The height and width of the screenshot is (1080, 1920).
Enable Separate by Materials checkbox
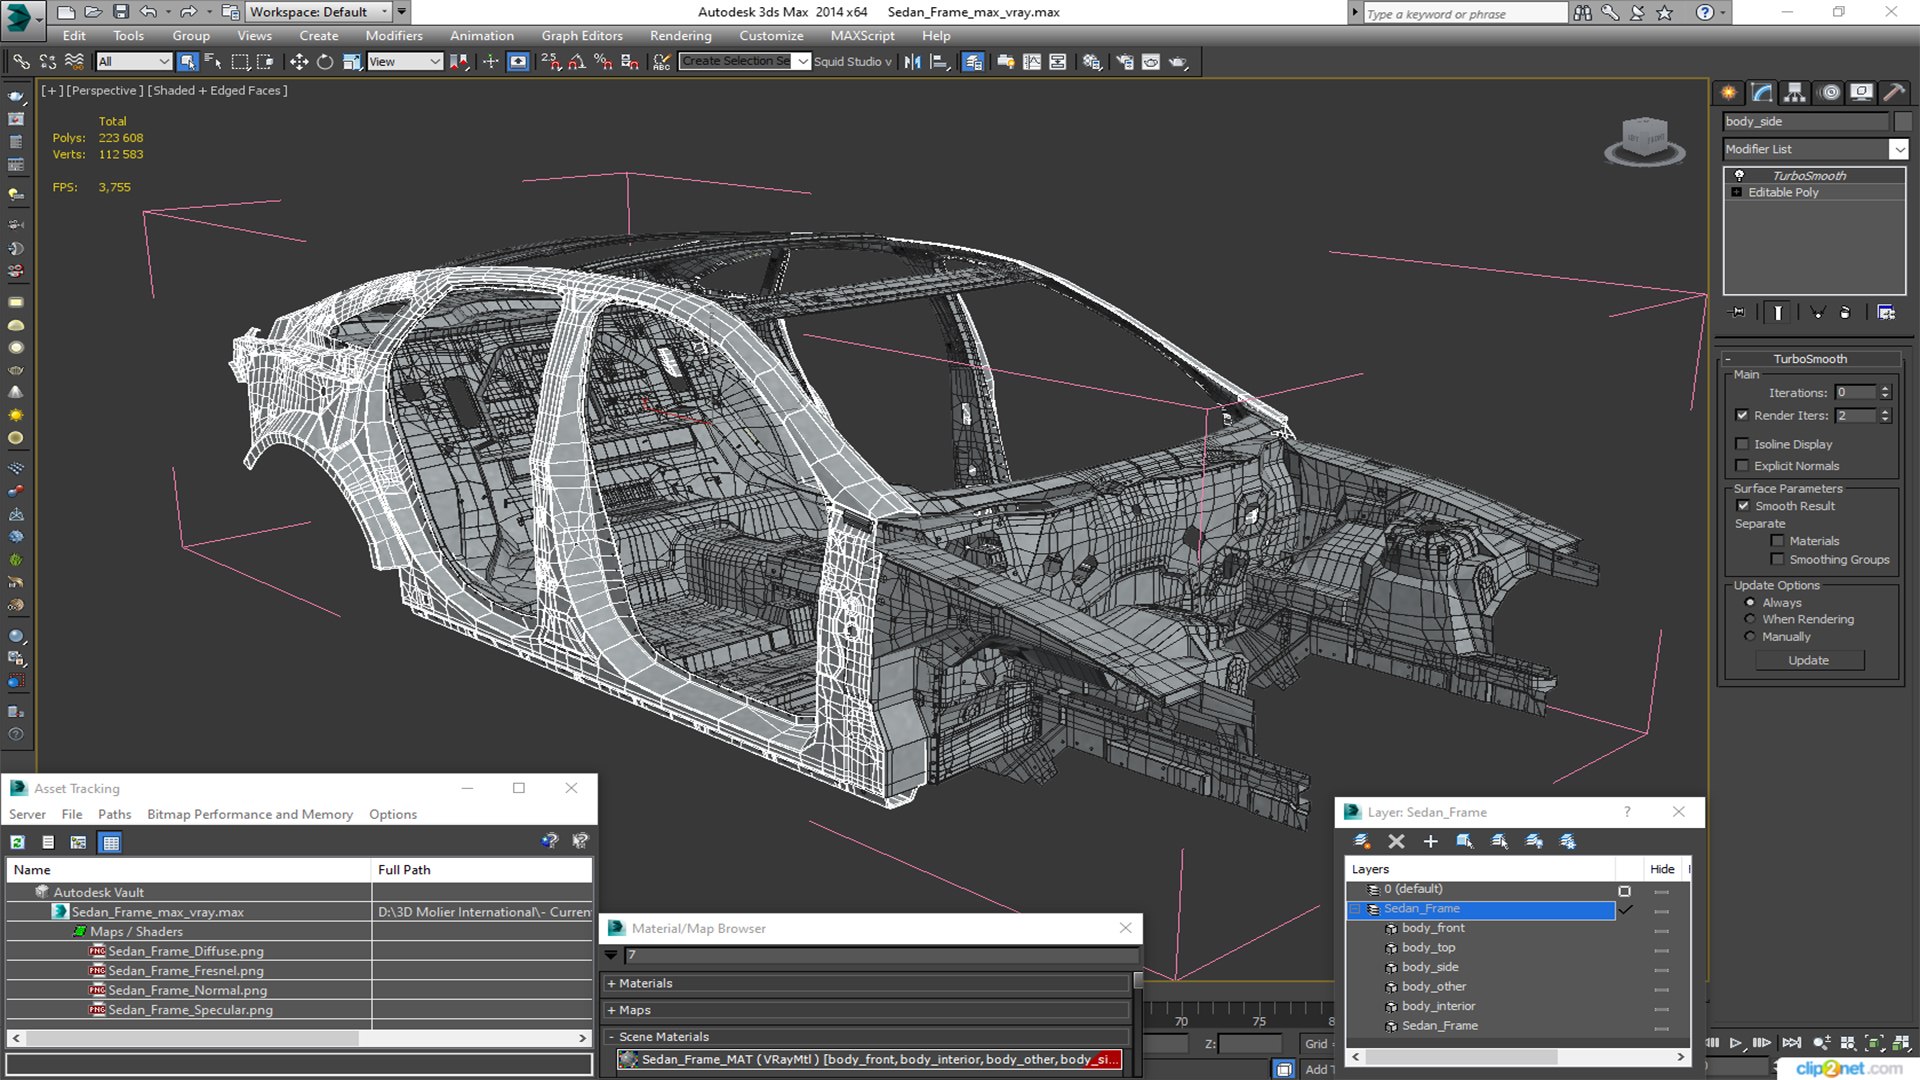(x=1777, y=541)
